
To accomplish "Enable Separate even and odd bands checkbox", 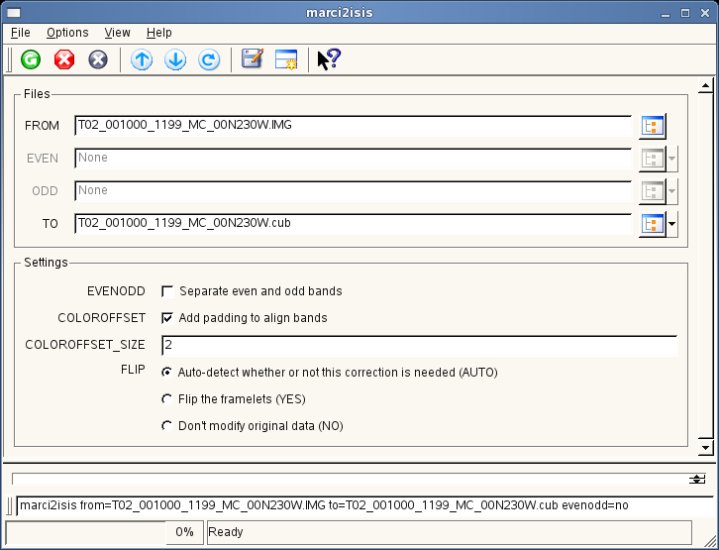I will tap(168, 291).
